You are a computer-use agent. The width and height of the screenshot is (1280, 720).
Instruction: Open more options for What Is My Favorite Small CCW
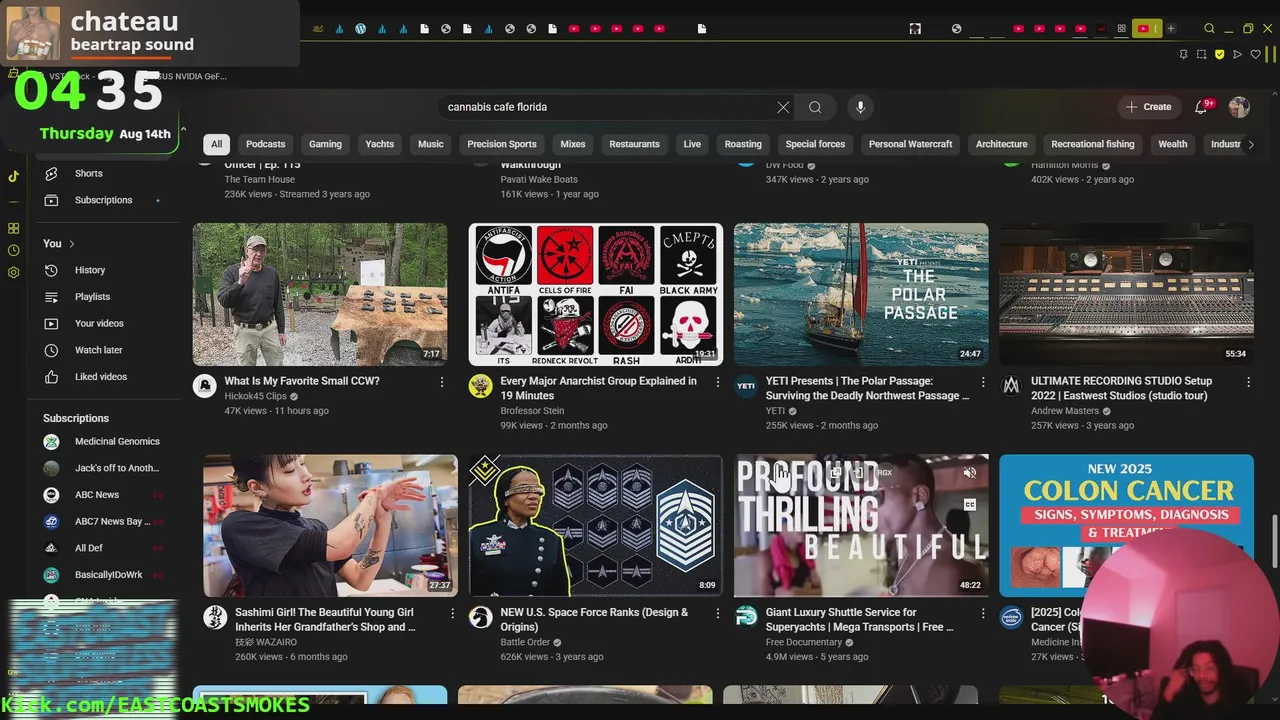point(442,382)
